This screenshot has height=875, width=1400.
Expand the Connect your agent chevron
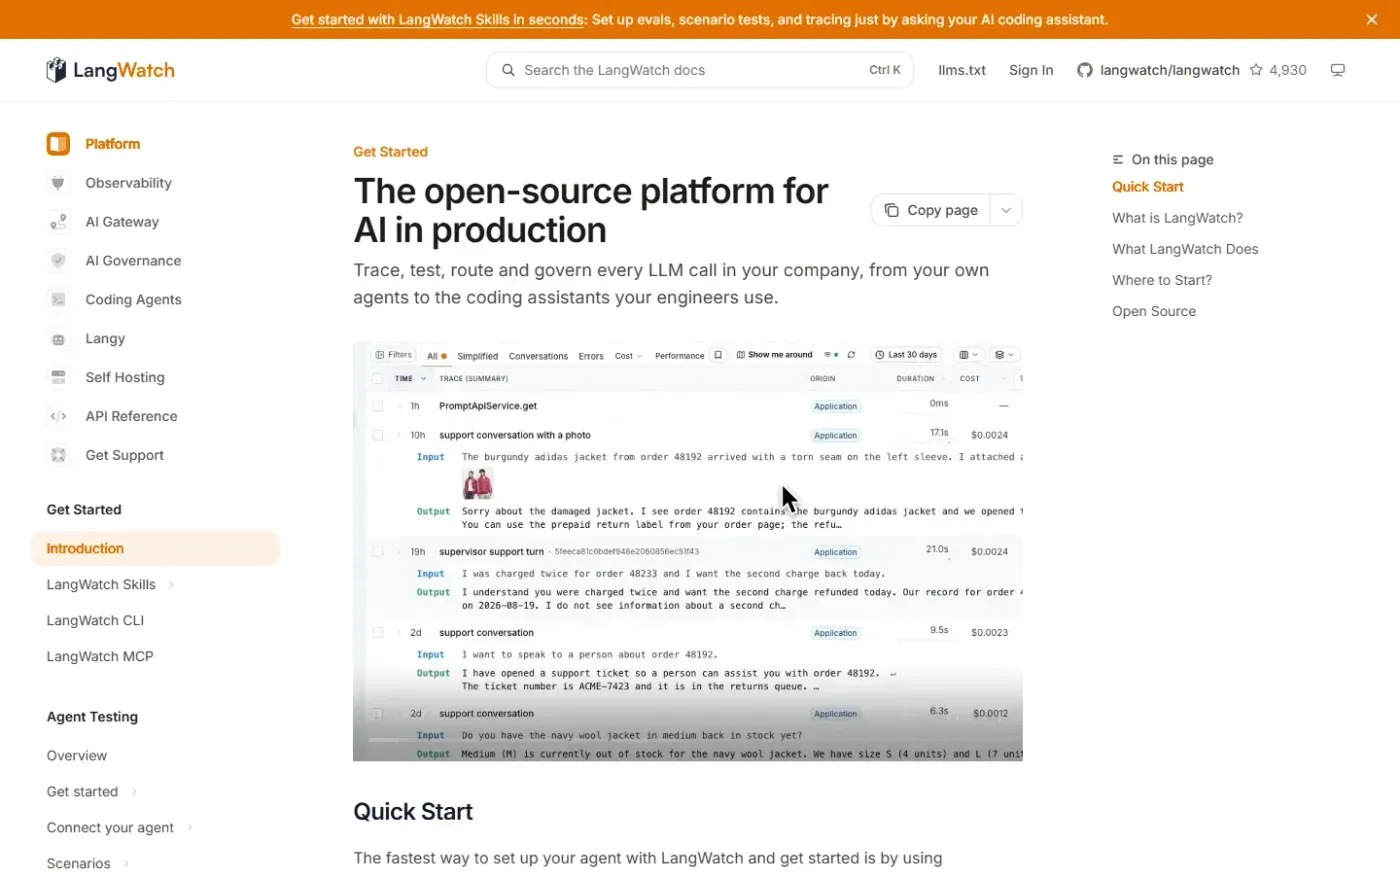click(190, 827)
